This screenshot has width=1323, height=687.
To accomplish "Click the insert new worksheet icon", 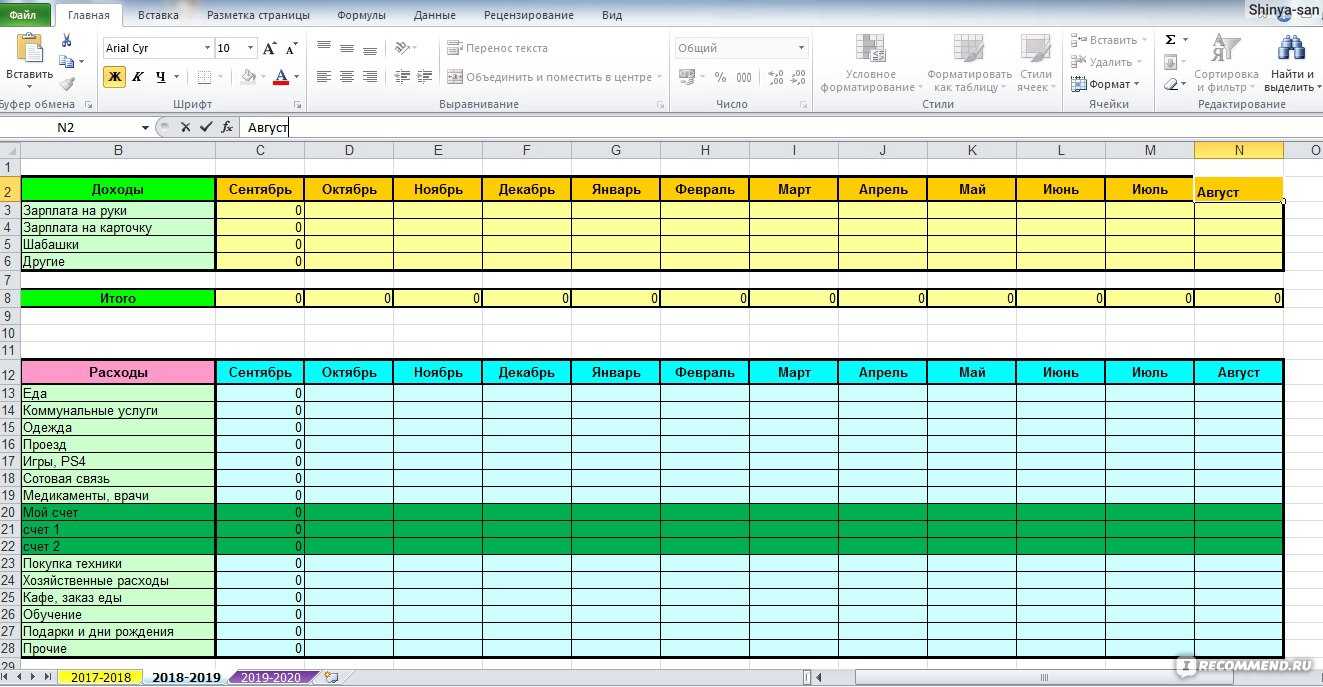I will (331, 677).
